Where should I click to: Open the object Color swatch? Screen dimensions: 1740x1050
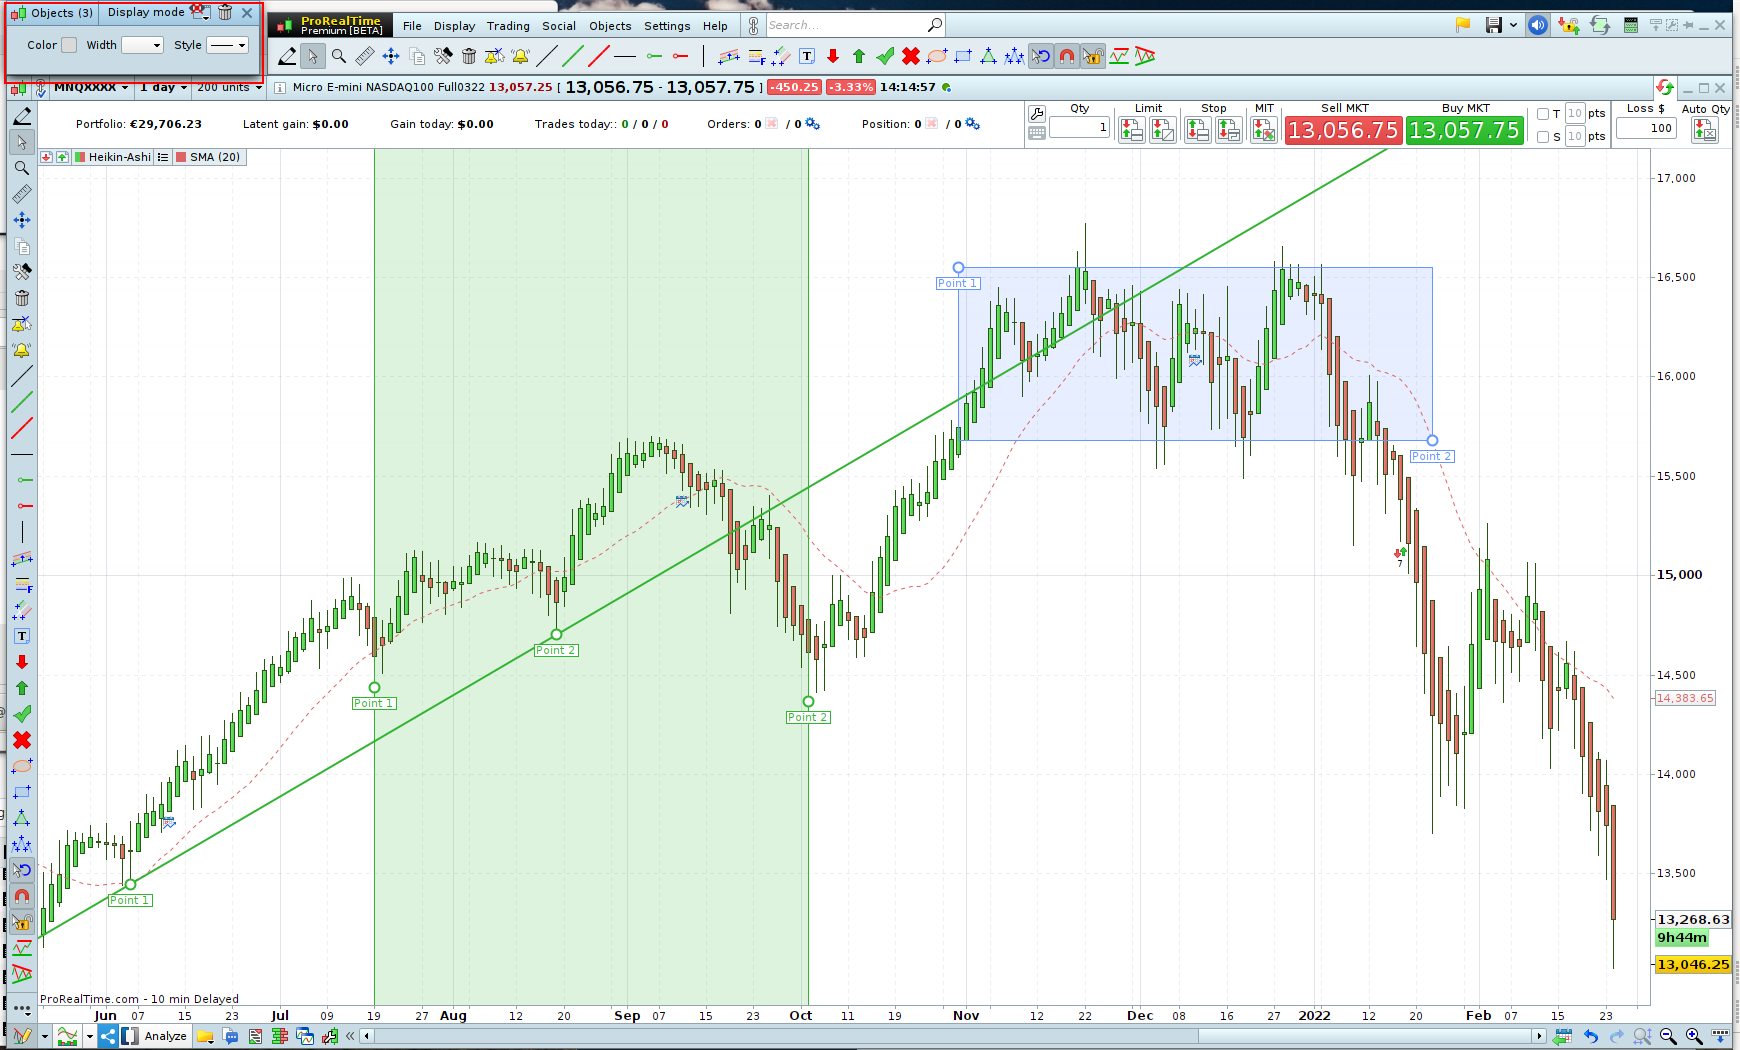(x=69, y=45)
